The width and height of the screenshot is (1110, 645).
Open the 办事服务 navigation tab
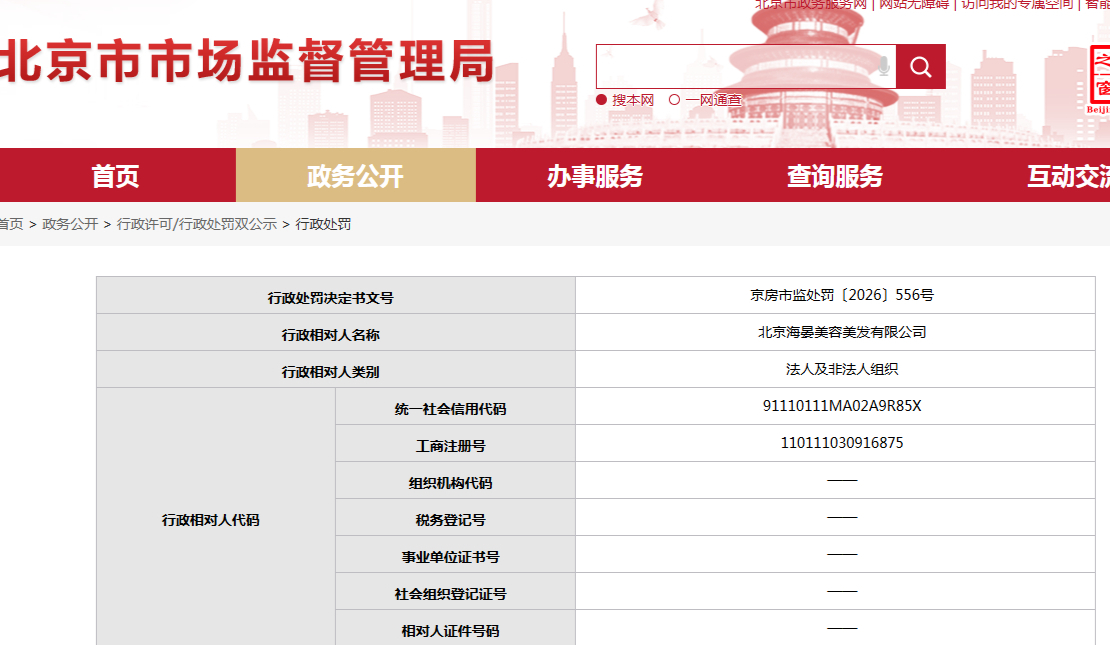click(x=595, y=176)
